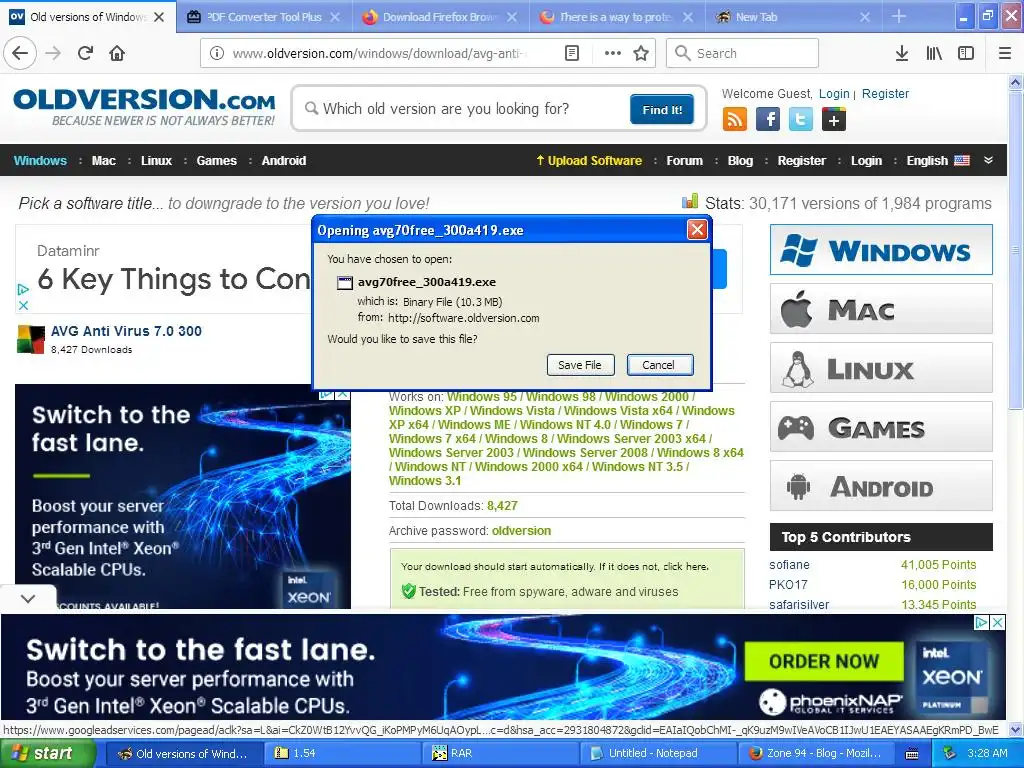Toggle reader view icon in address bar
This screenshot has width=1024, height=768.
(x=571, y=53)
